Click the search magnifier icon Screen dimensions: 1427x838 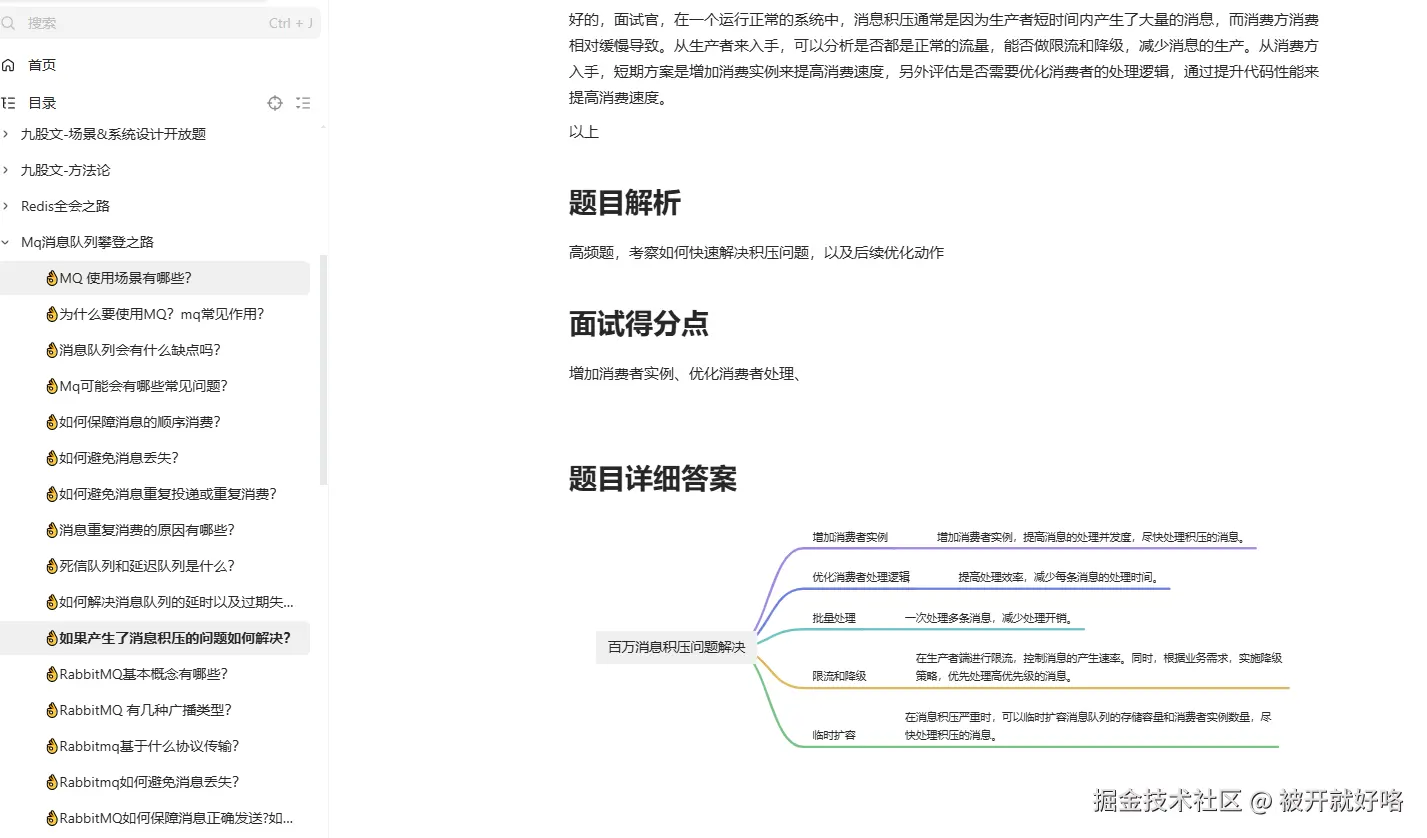tap(10, 22)
